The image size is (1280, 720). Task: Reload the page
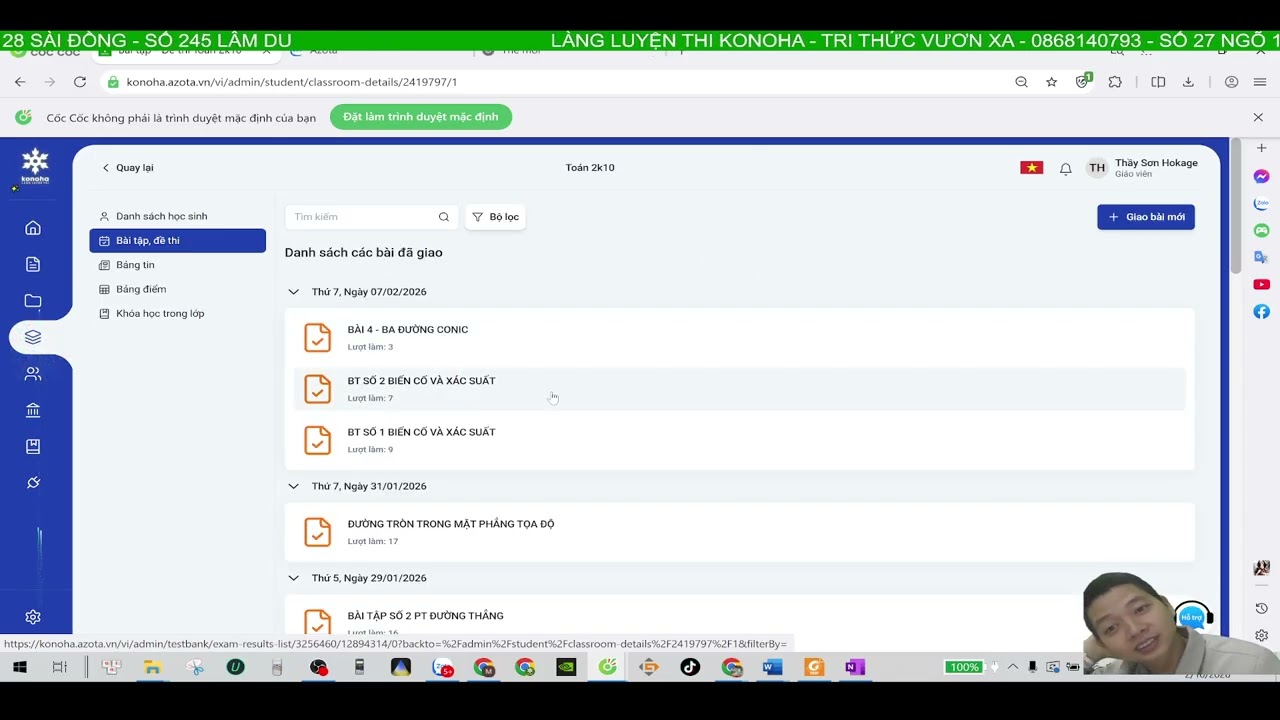(80, 82)
